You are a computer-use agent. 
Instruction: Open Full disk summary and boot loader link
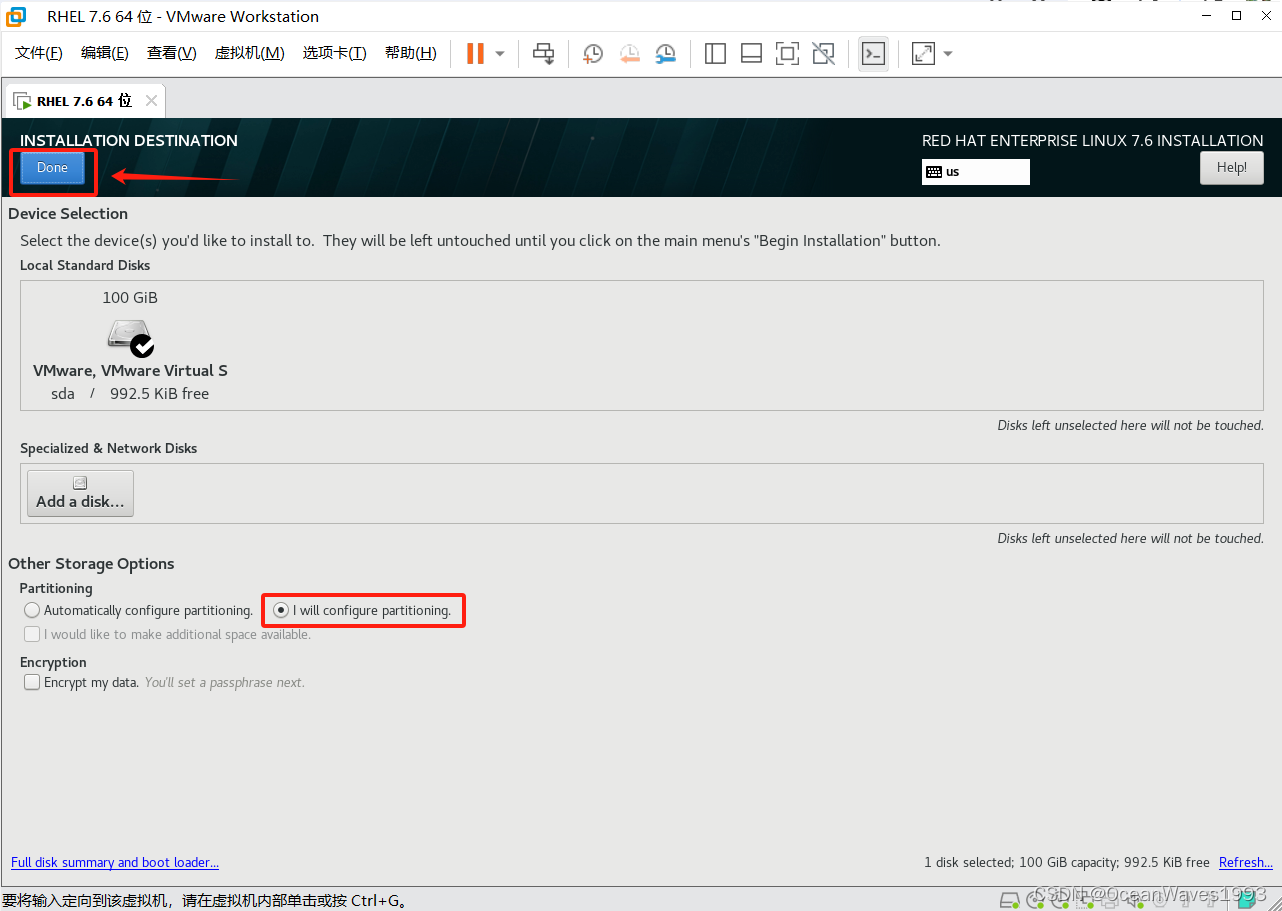(x=115, y=862)
